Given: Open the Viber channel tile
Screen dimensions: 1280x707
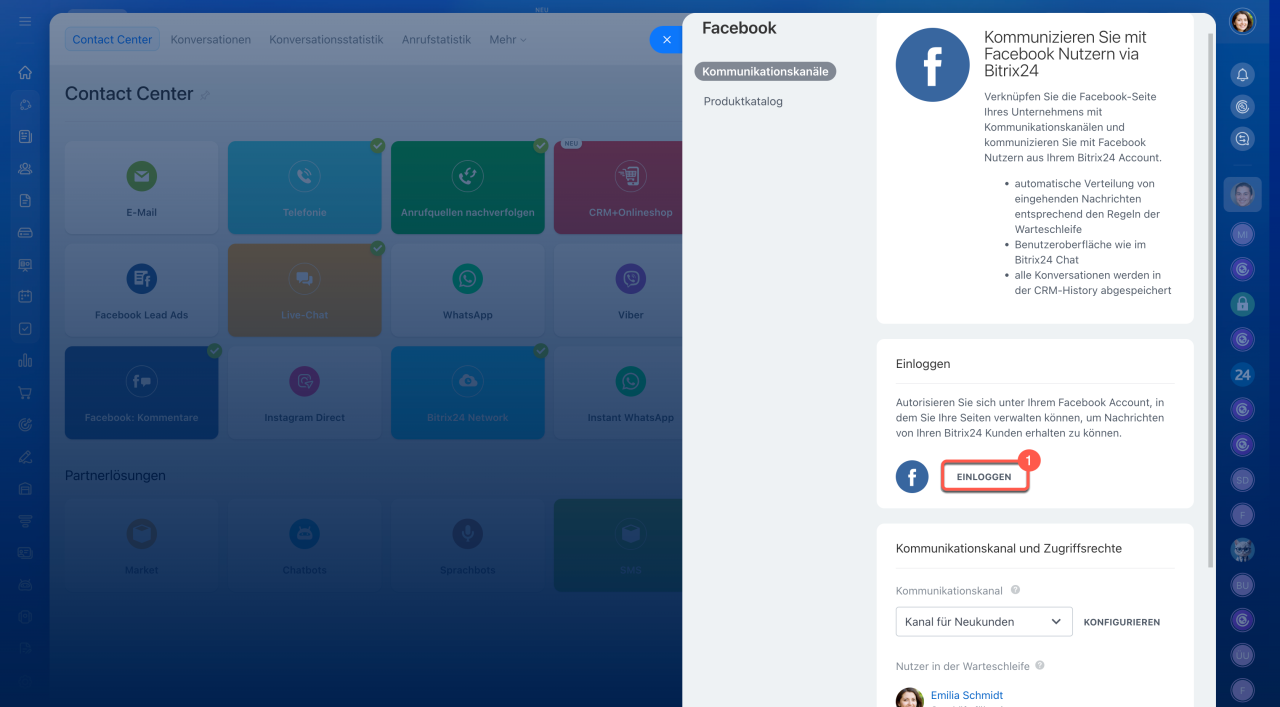Looking at the screenshot, I should 618,290.
